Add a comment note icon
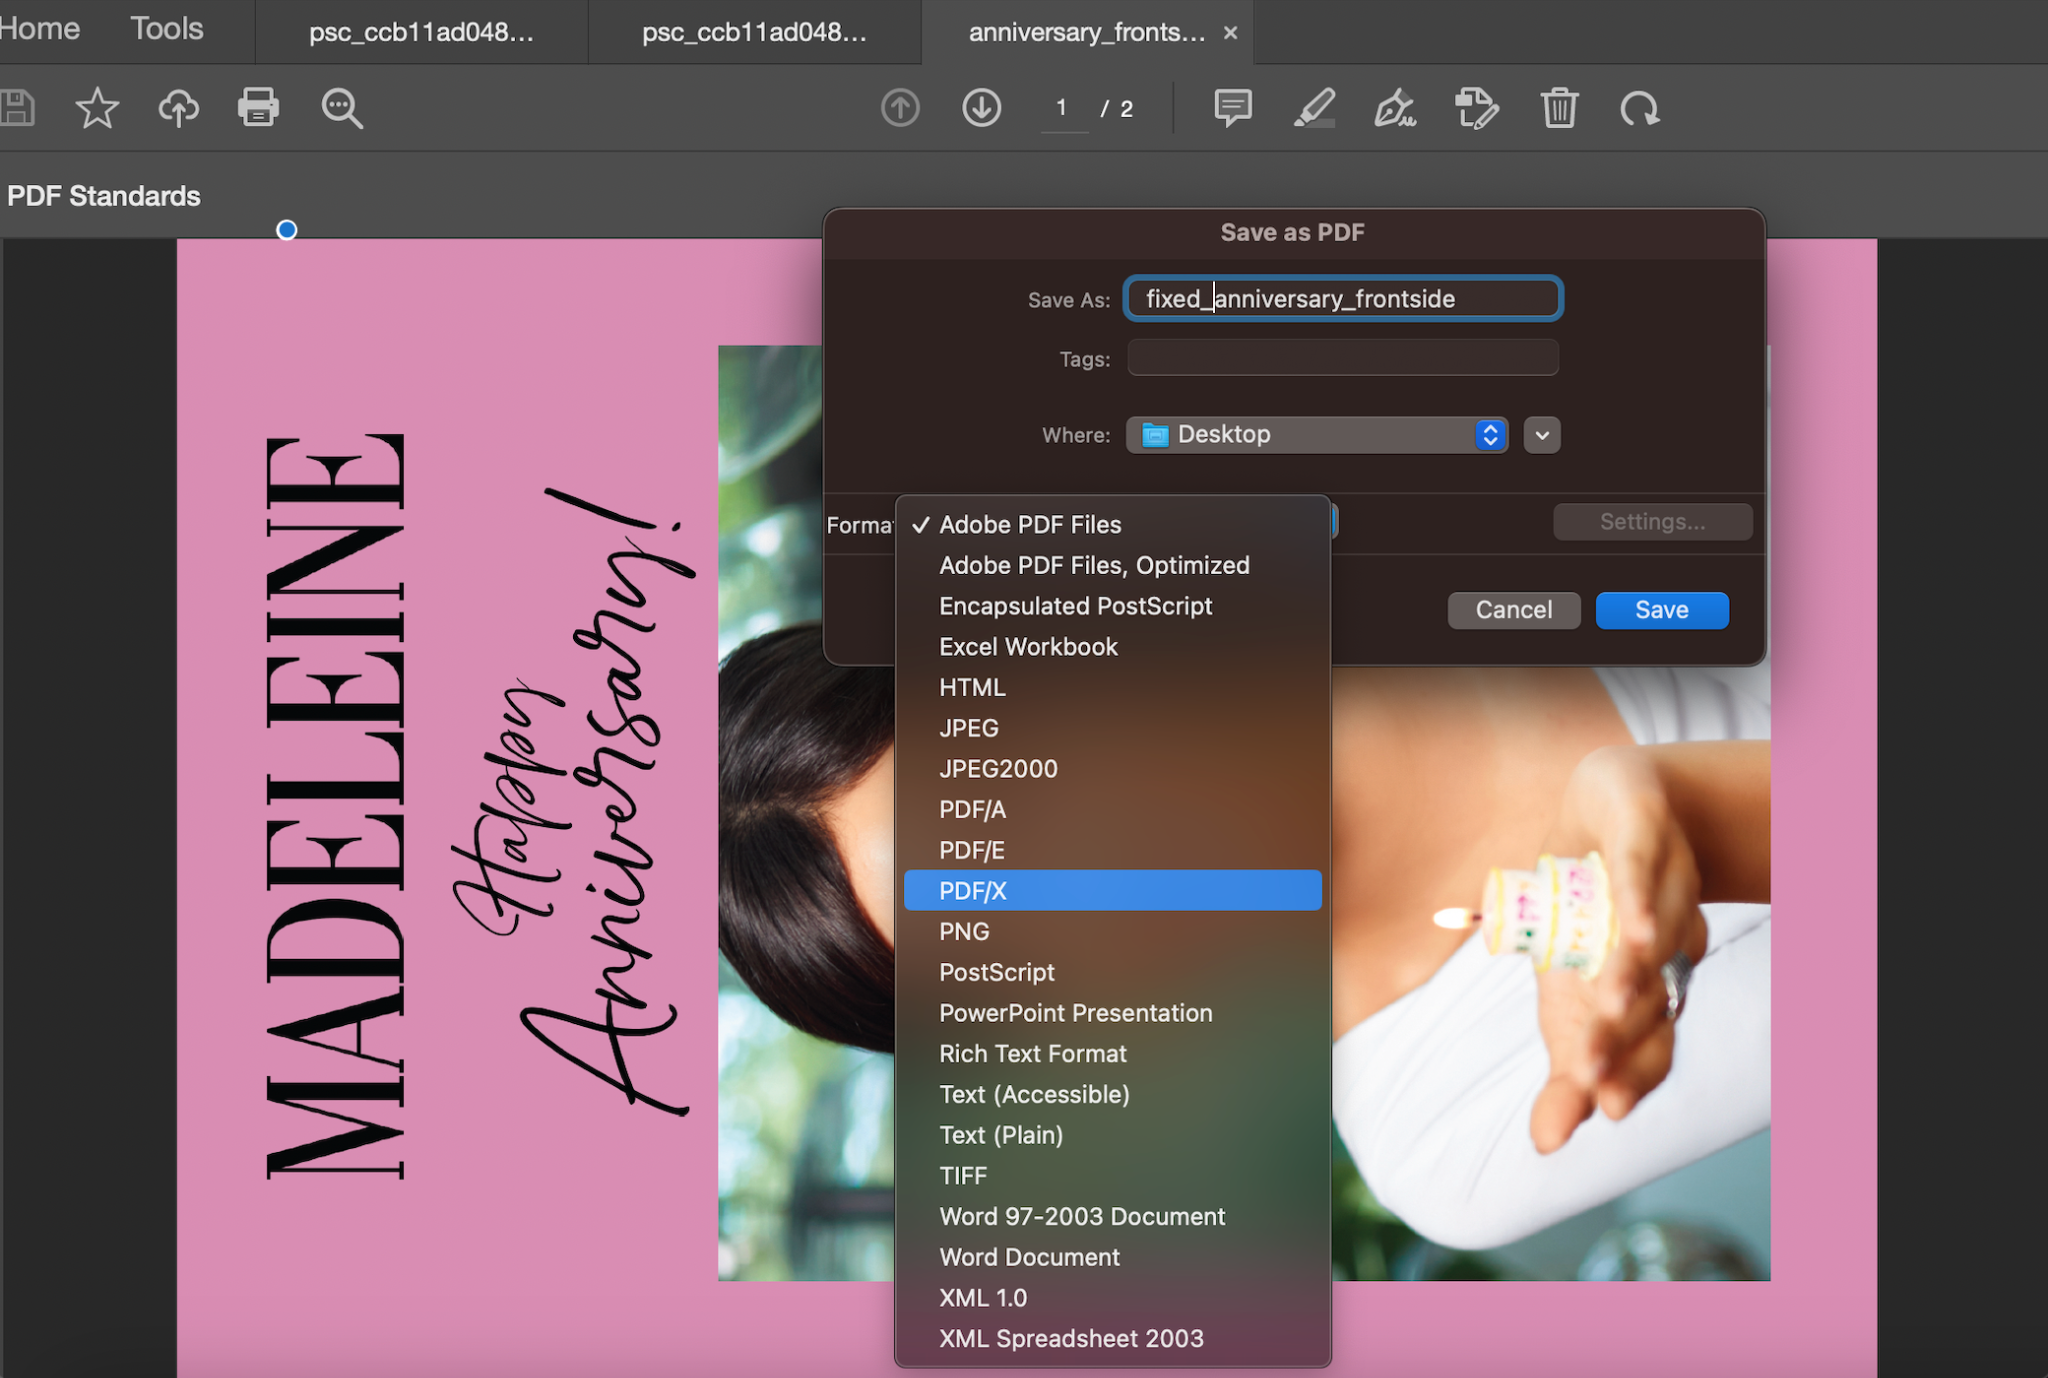The width and height of the screenshot is (2048, 1378). click(1232, 108)
